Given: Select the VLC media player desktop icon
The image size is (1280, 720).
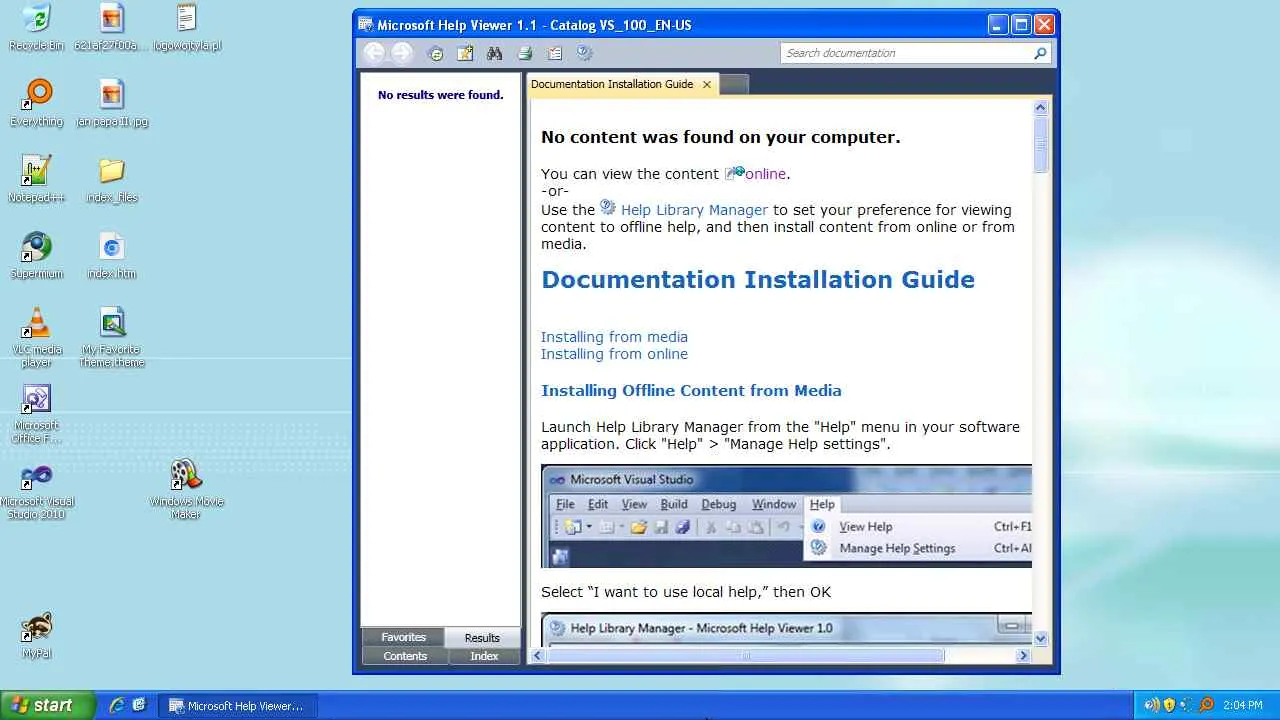Looking at the screenshot, I should (37, 338).
